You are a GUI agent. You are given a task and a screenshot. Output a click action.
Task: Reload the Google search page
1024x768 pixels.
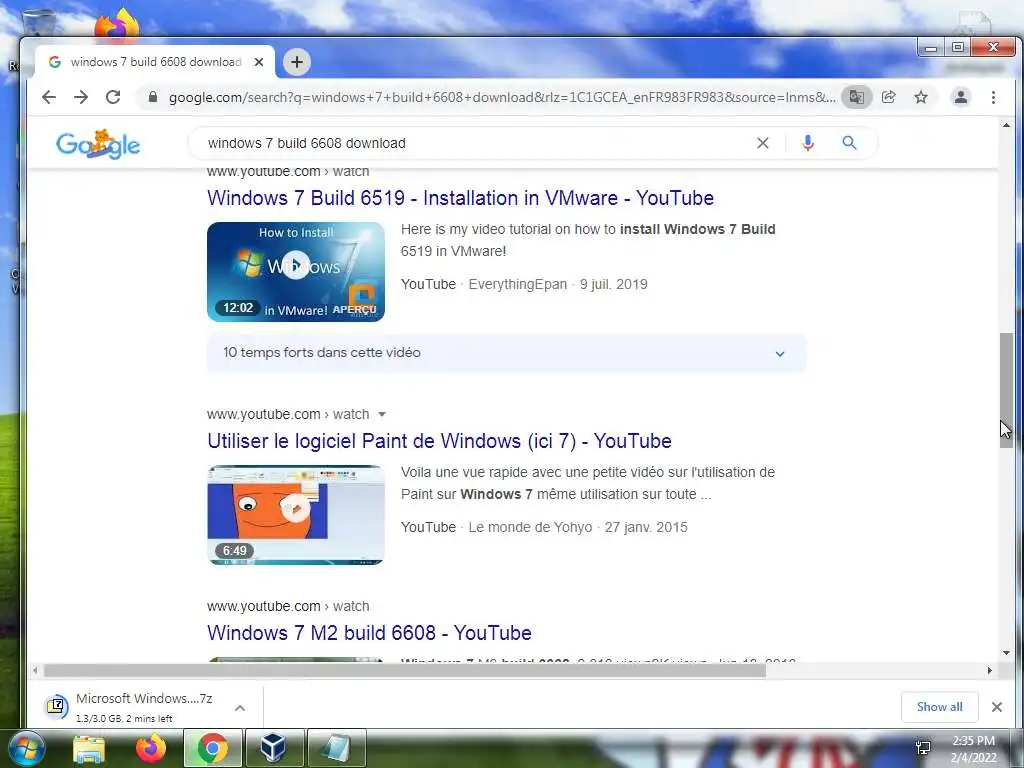coord(113,97)
